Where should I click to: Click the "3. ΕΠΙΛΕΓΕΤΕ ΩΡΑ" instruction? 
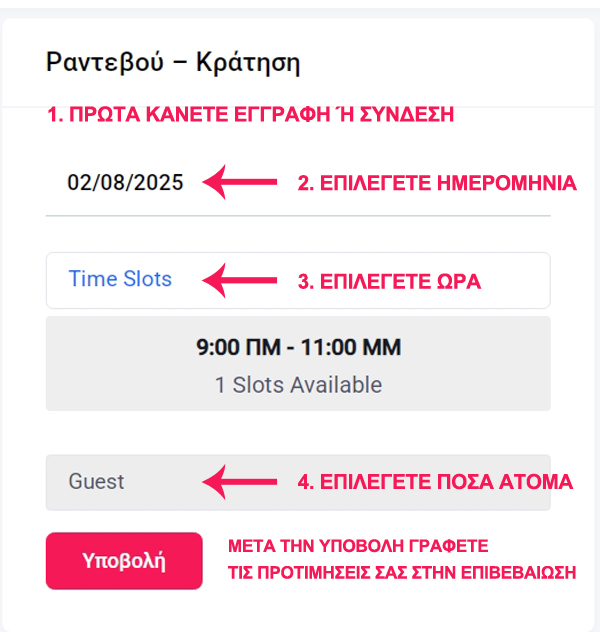coord(390,282)
